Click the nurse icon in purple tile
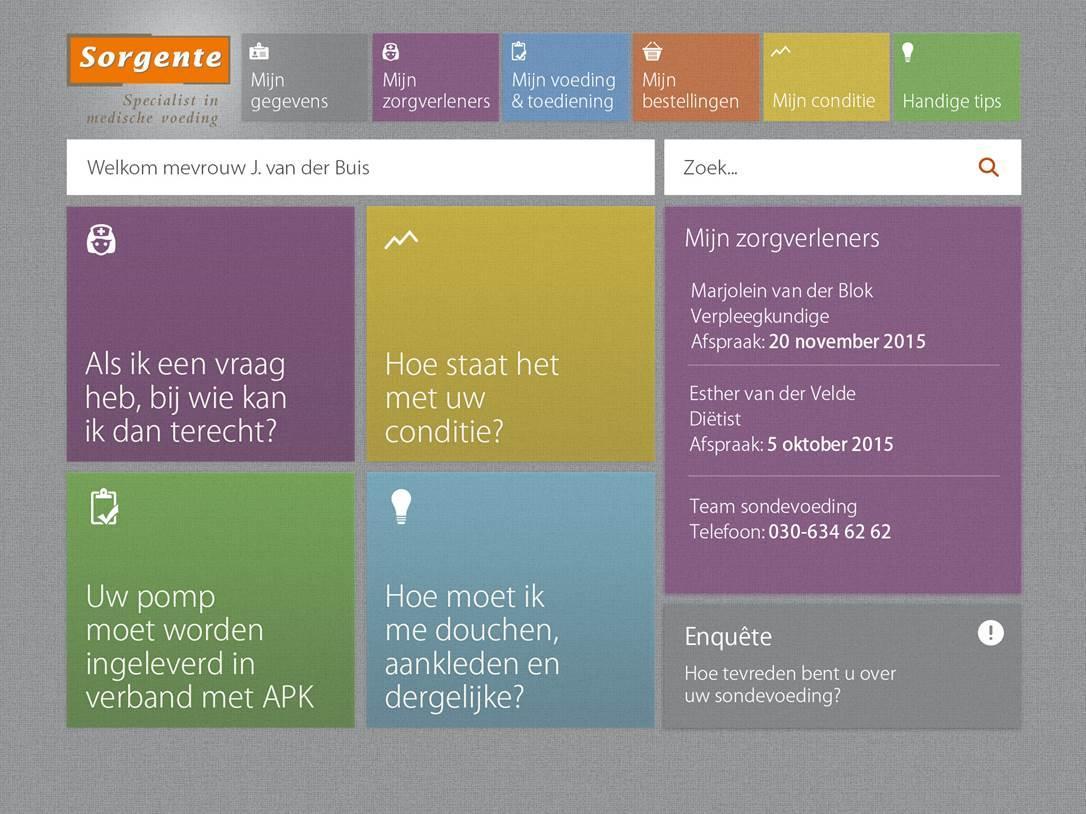This screenshot has height=814, width=1086. tap(101, 239)
